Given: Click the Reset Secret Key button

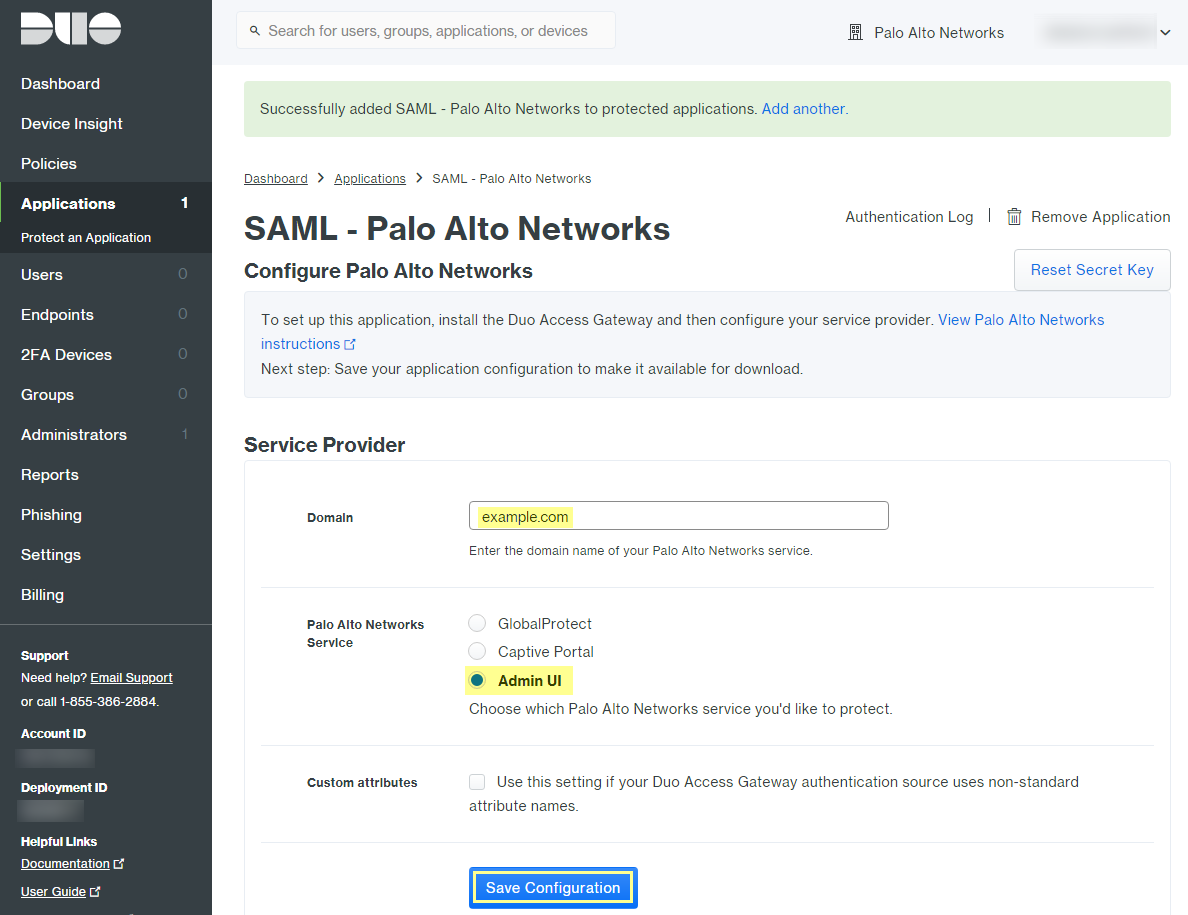Looking at the screenshot, I should tap(1092, 270).
